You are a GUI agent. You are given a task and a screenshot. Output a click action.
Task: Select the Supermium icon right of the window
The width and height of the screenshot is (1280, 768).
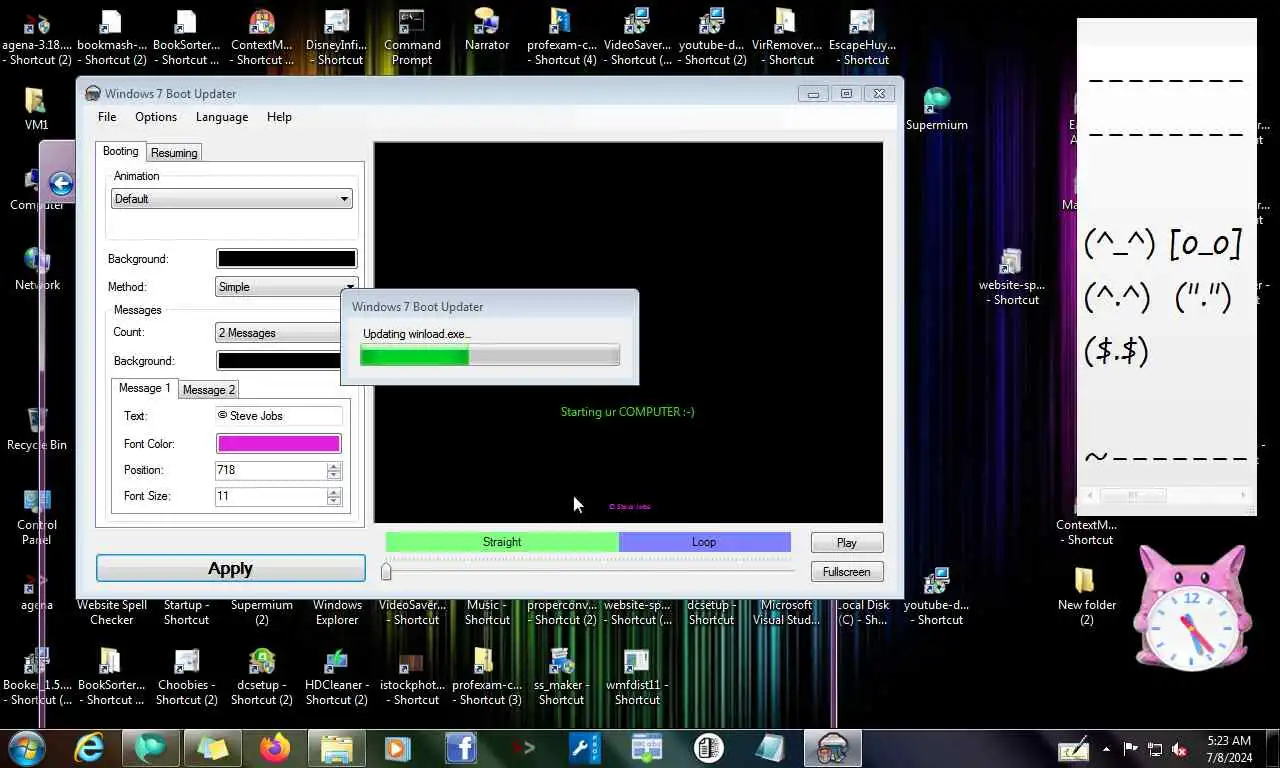tap(937, 108)
